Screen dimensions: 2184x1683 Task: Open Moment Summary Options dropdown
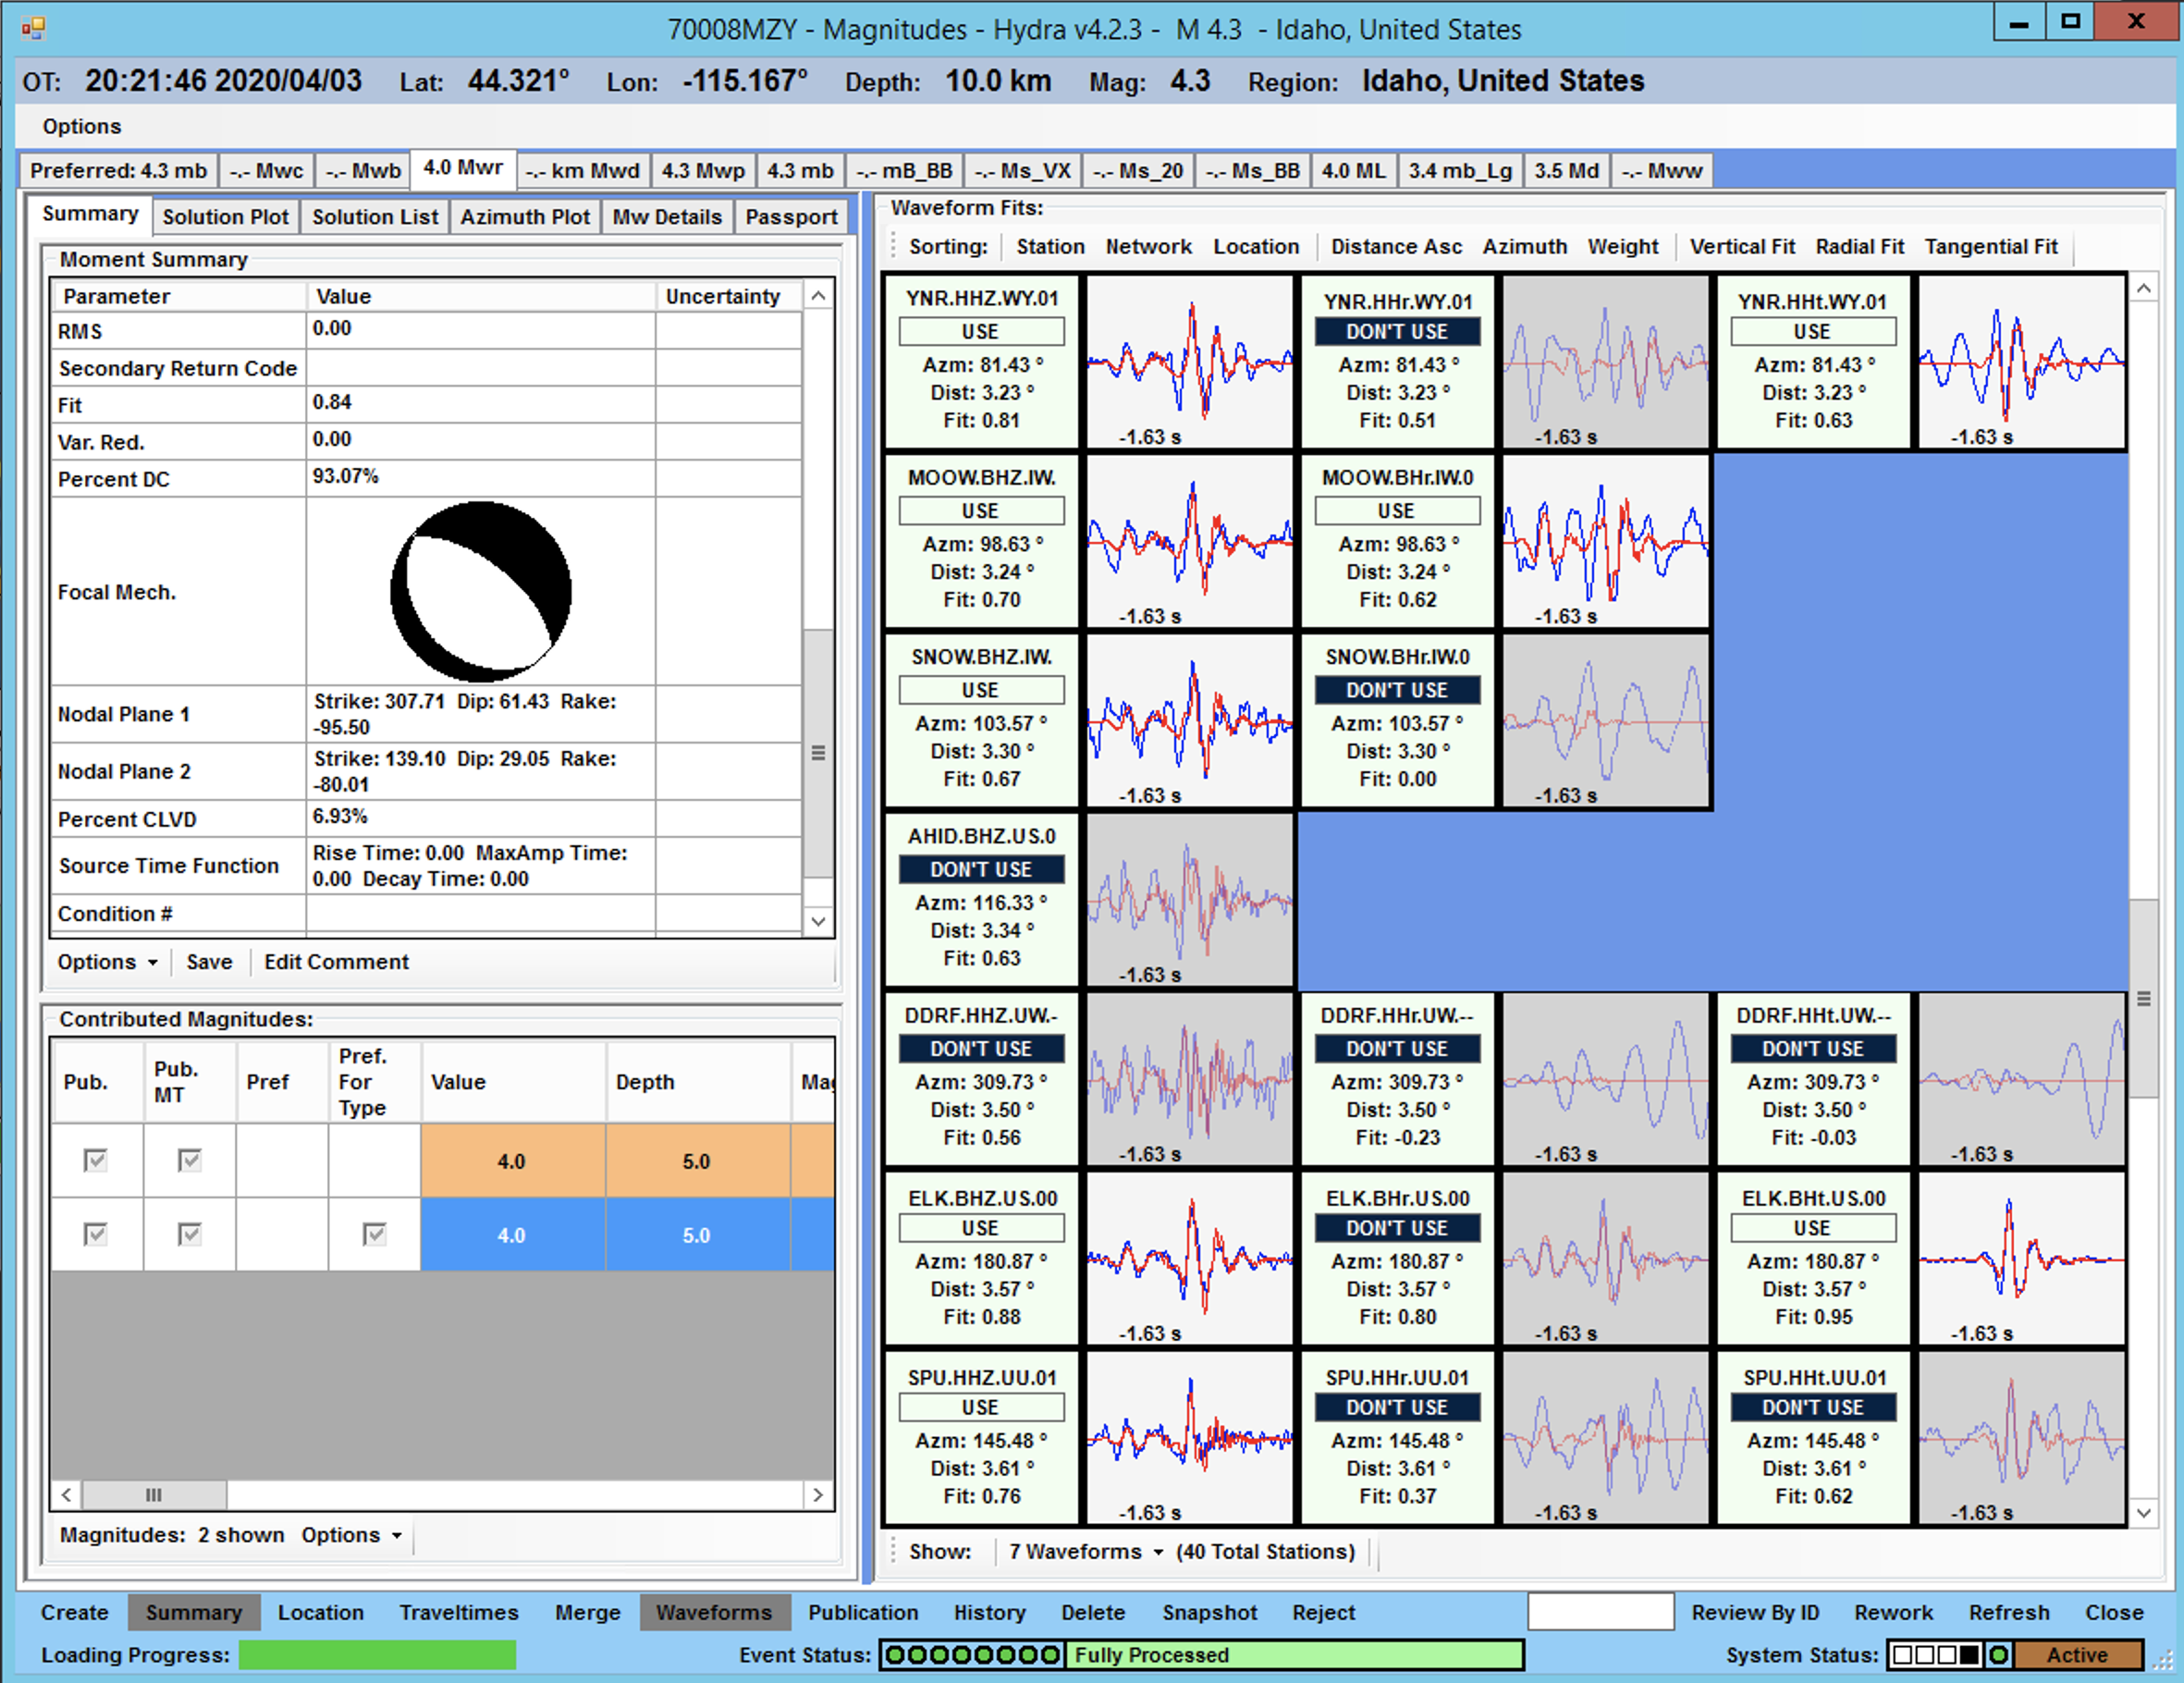click(107, 962)
